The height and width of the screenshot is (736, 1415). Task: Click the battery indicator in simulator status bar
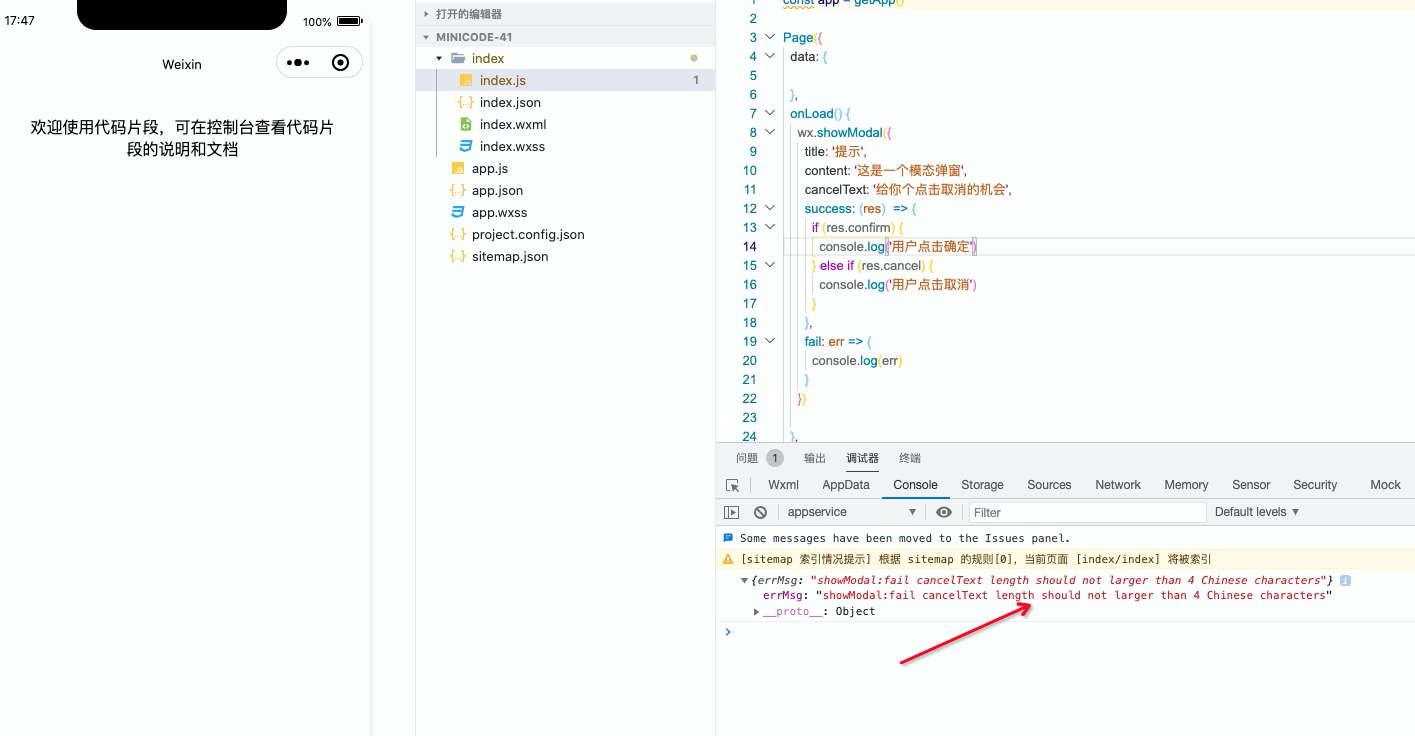point(349,21)
